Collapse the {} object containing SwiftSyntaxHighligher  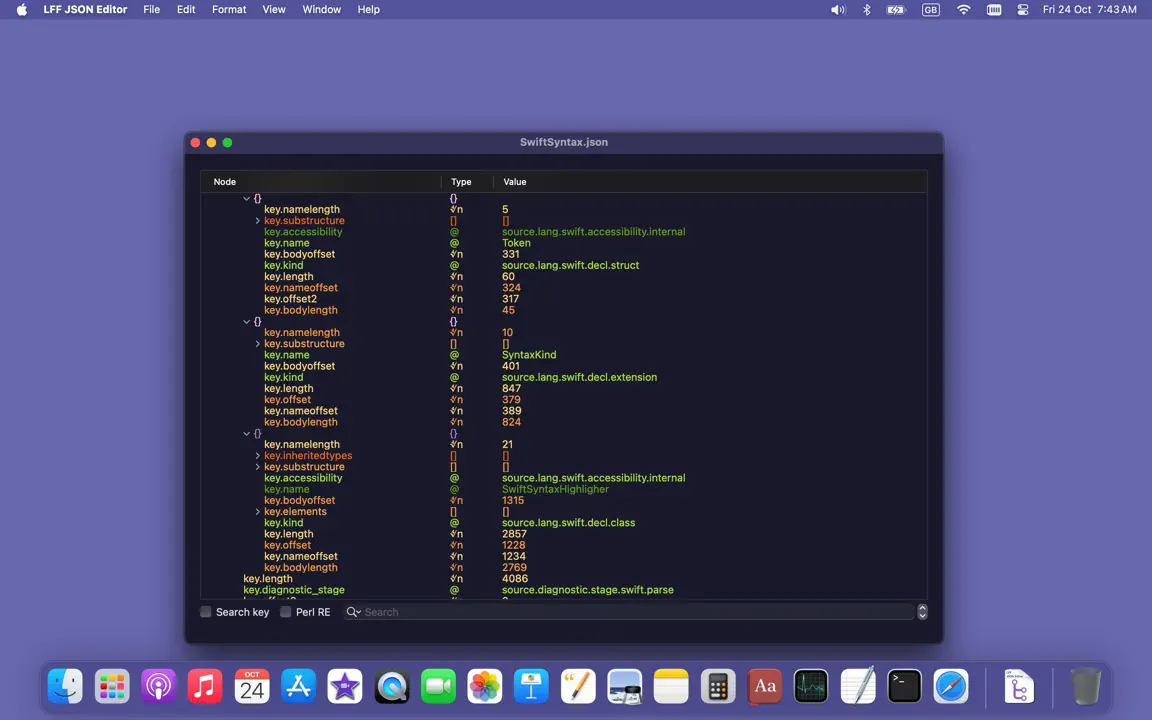pos(246,433)
